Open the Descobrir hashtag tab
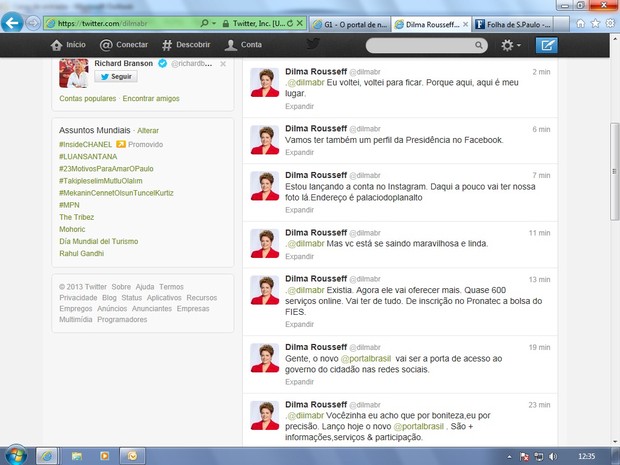Image resolution: width=620 pixels, height=465 pixels. click(186, 45)
